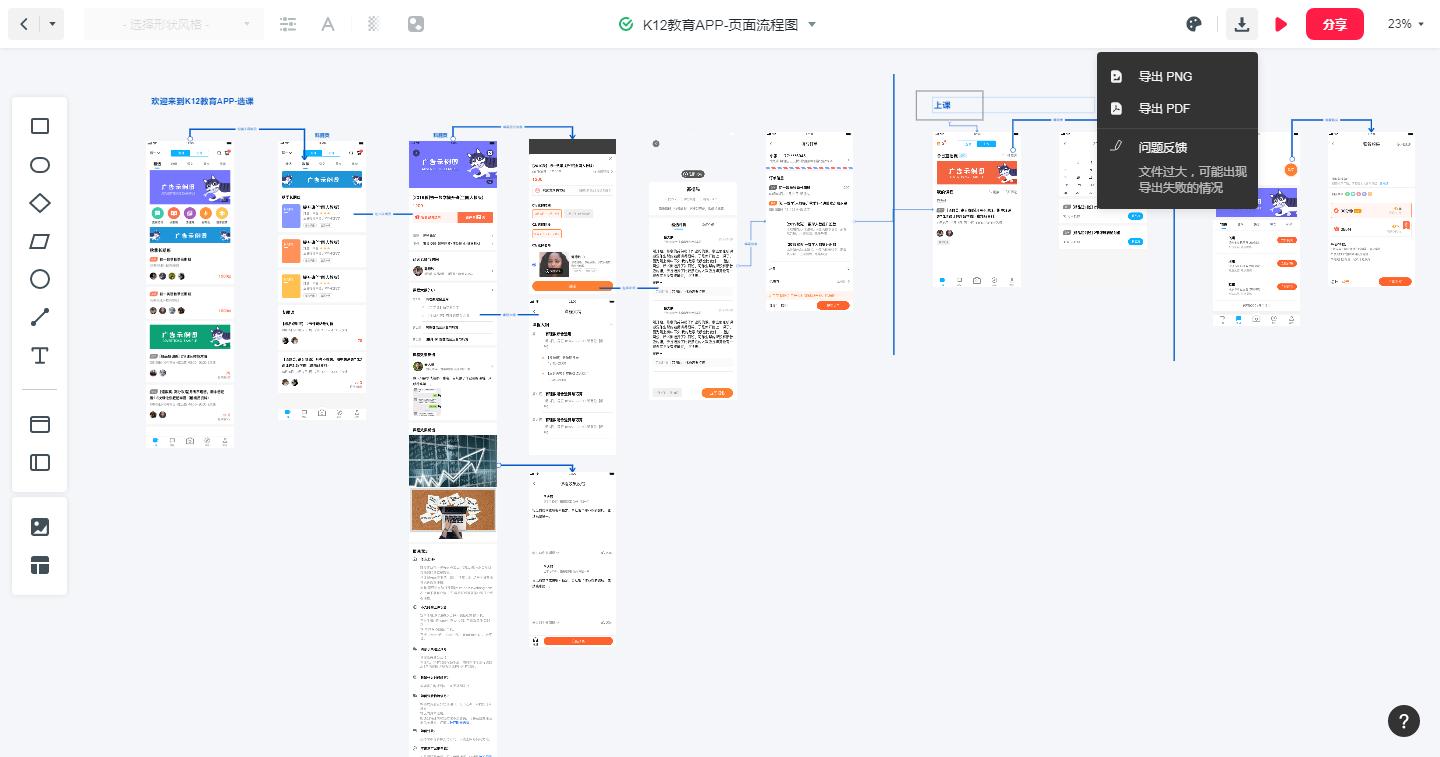
Task: Select the rectangle shape tool
Action: [40, 126]
